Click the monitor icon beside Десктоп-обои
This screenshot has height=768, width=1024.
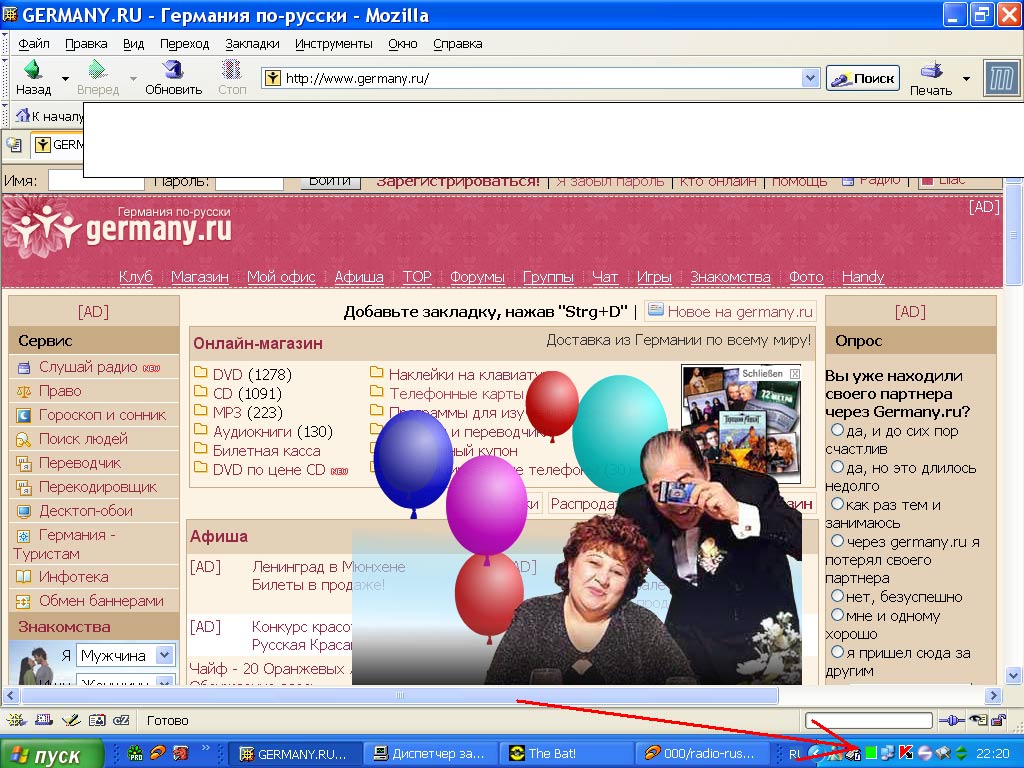(x=24, y=511)
